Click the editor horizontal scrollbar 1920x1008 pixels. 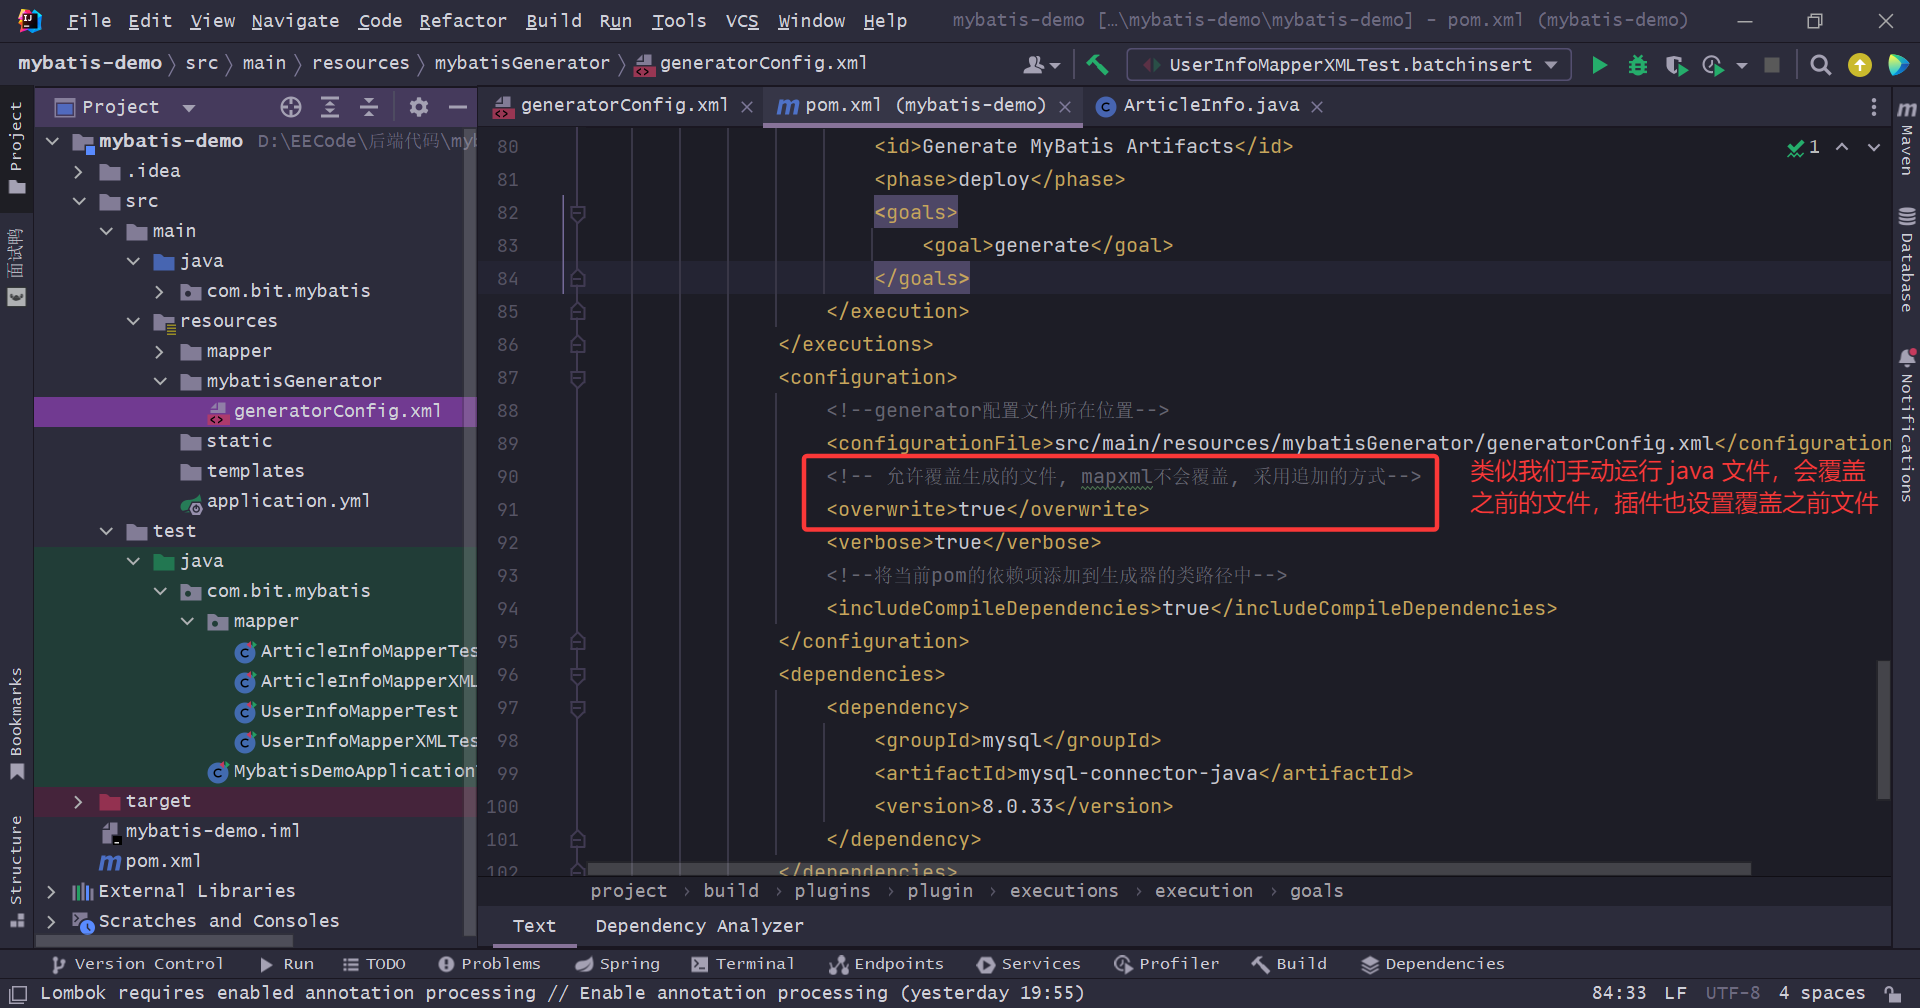[1170, 869]
